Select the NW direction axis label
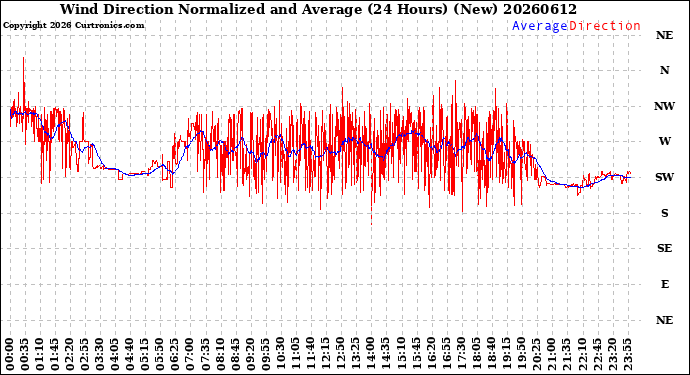 tap(664, 106)
